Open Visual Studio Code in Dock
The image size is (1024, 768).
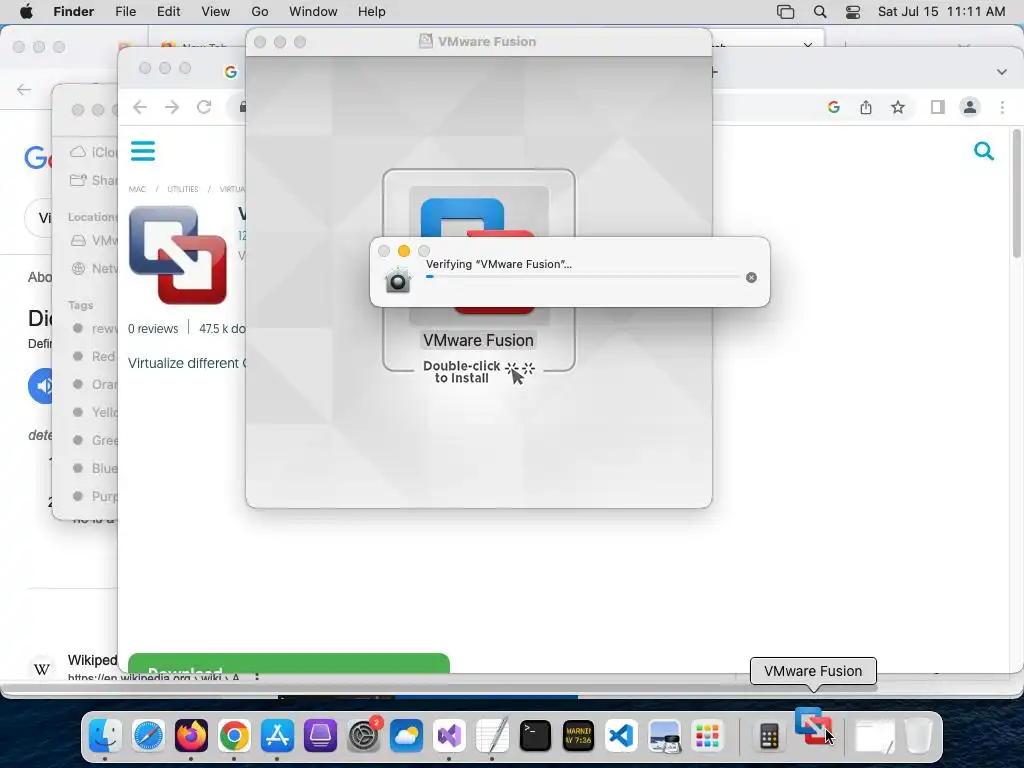tap(621, 736)
